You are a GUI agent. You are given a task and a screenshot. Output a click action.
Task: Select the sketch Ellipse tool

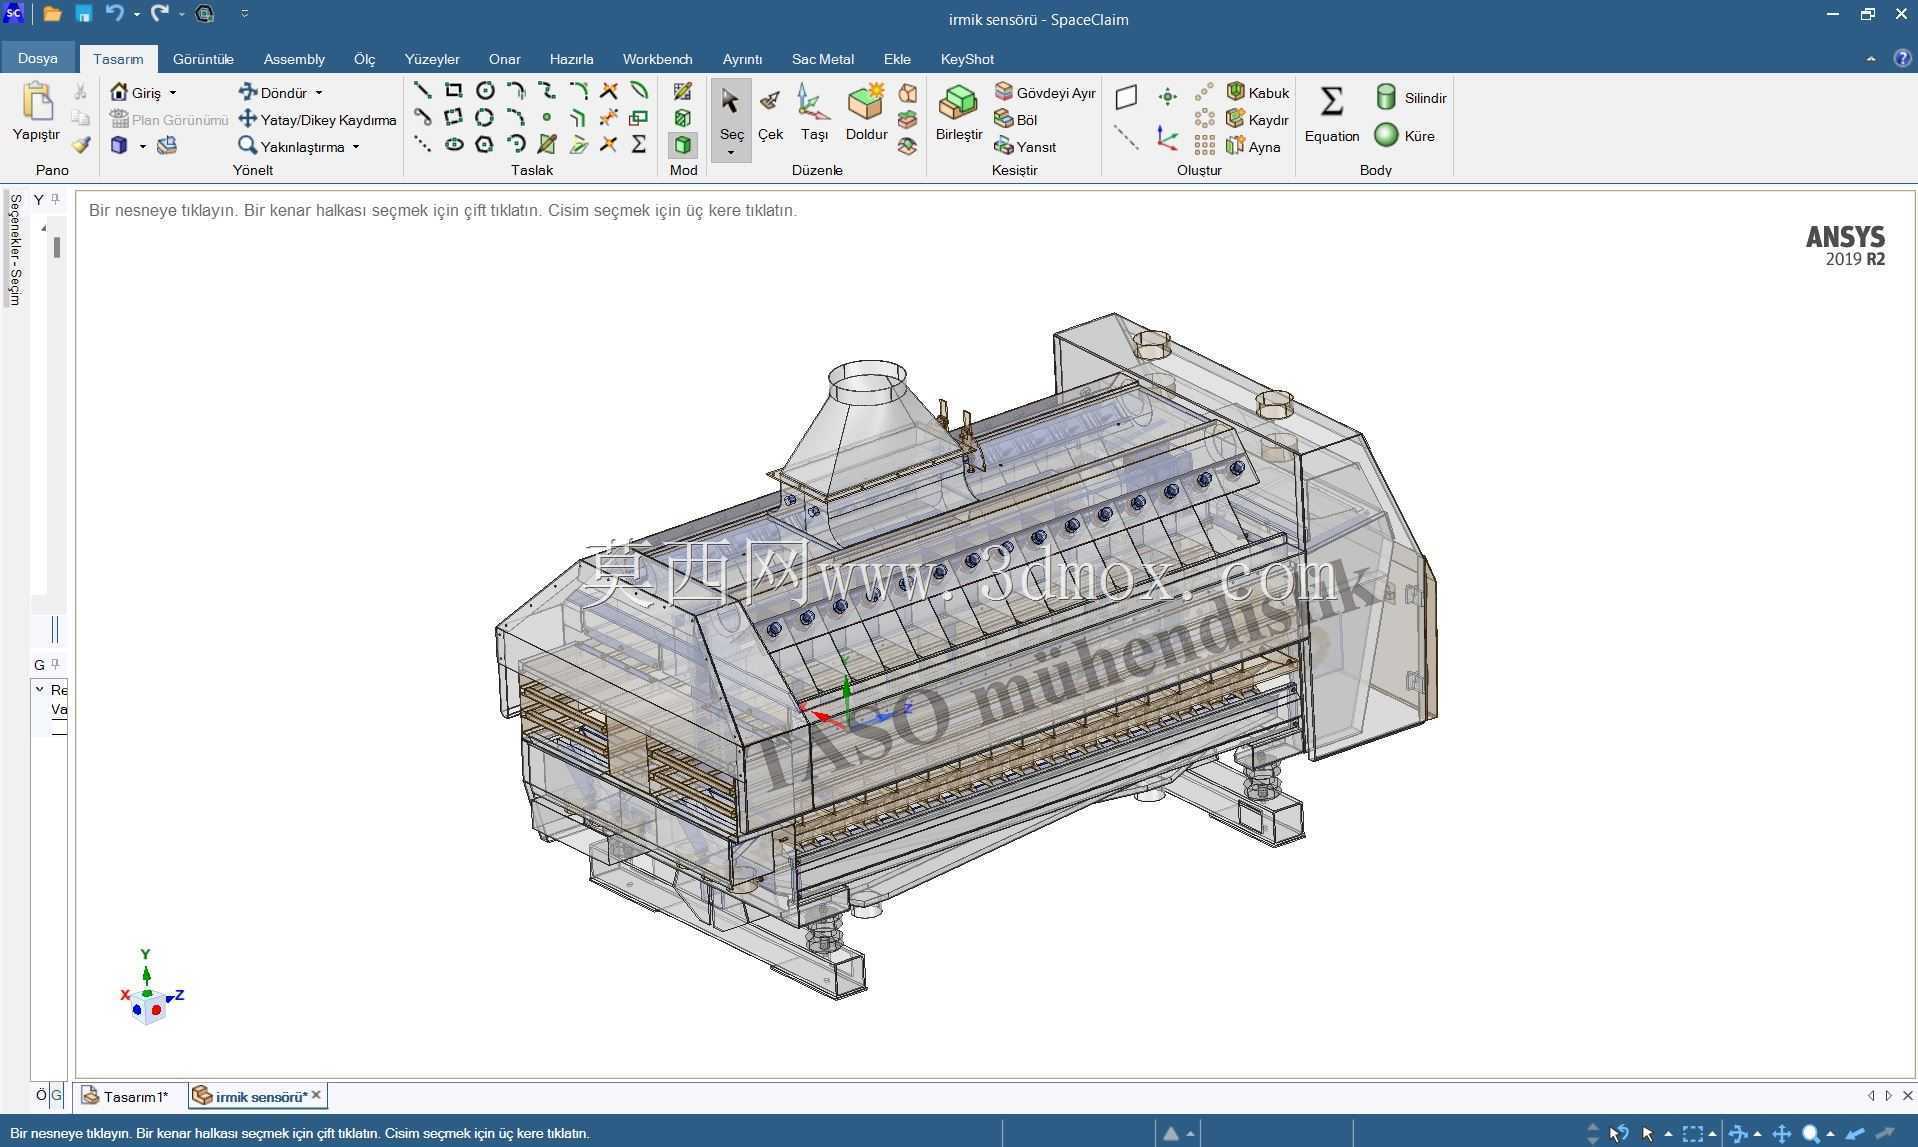coord(454,145)
